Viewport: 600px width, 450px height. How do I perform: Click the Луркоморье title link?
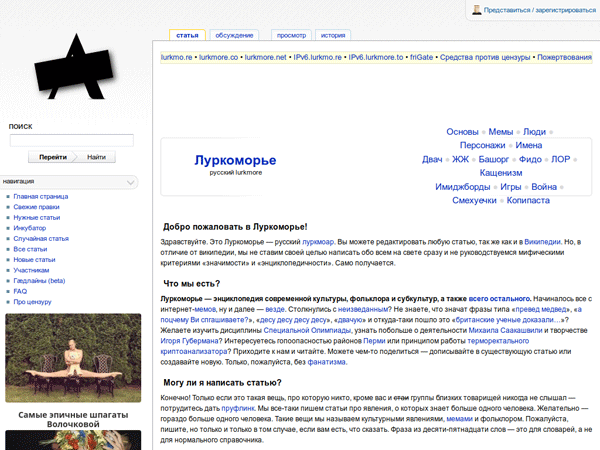click(x=235, y=160)
